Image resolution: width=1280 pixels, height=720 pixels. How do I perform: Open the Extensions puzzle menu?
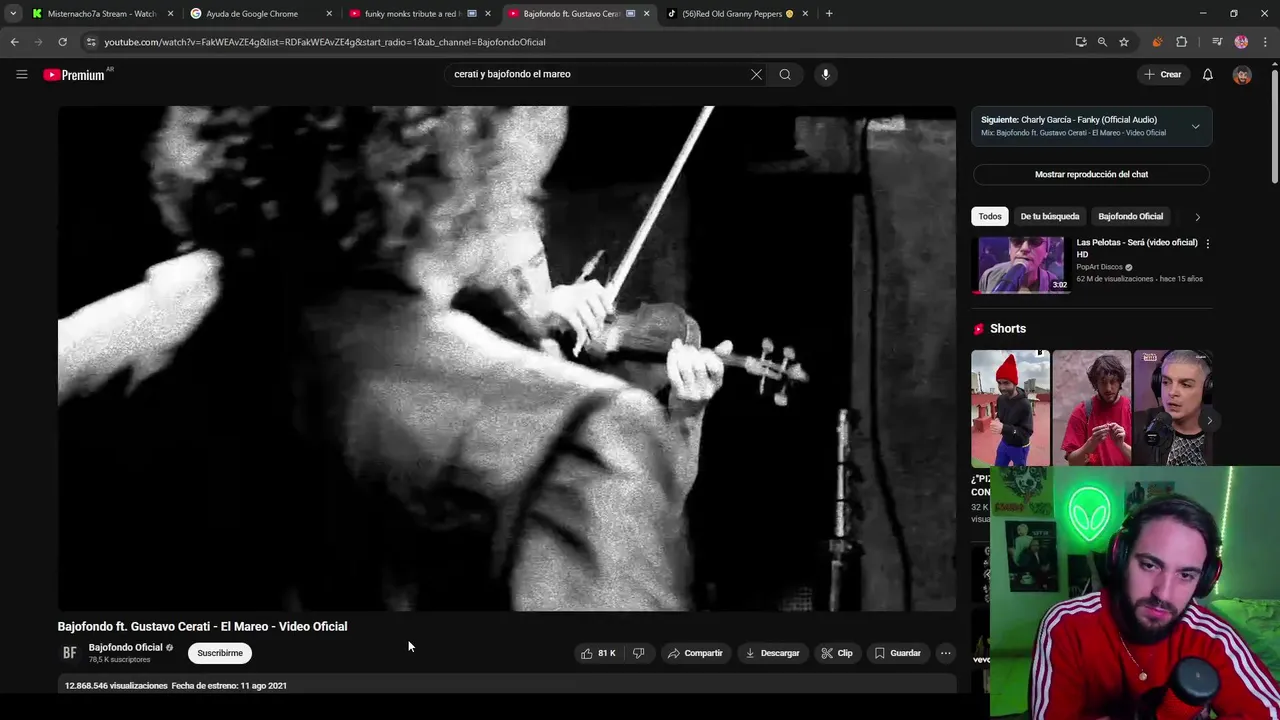point(1181,42)
